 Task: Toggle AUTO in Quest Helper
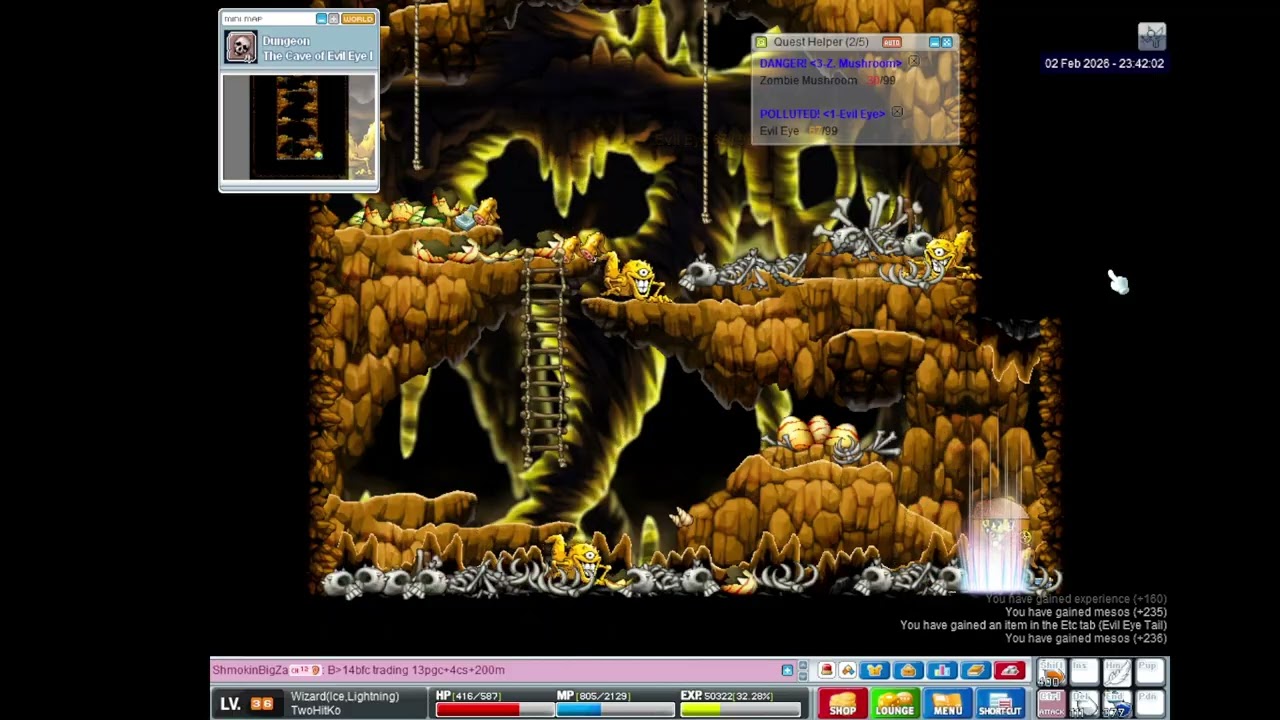click(x=892, y=42)
